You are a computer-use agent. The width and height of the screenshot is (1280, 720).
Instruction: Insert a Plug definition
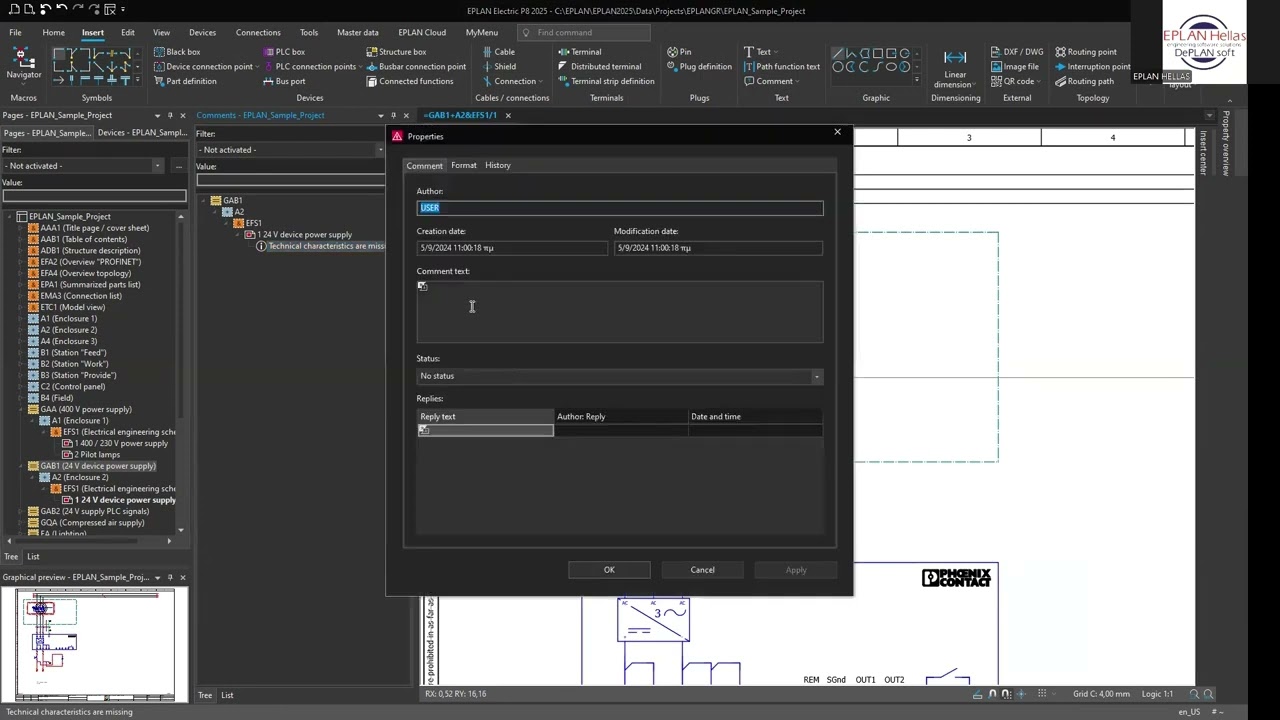698,67
